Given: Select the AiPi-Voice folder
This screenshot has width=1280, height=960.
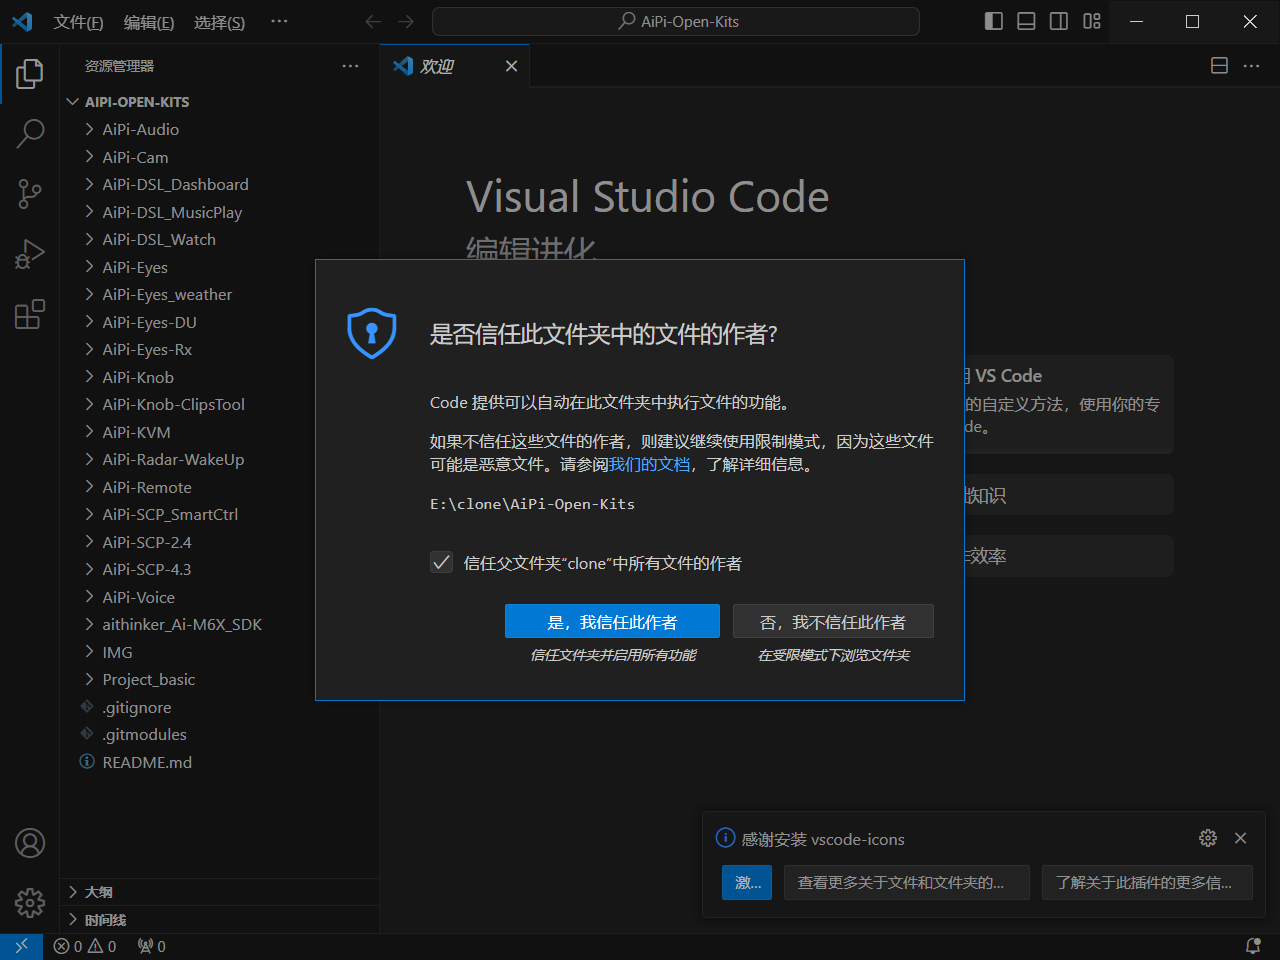Looking at the screenshot, I should tap(219, 597).
